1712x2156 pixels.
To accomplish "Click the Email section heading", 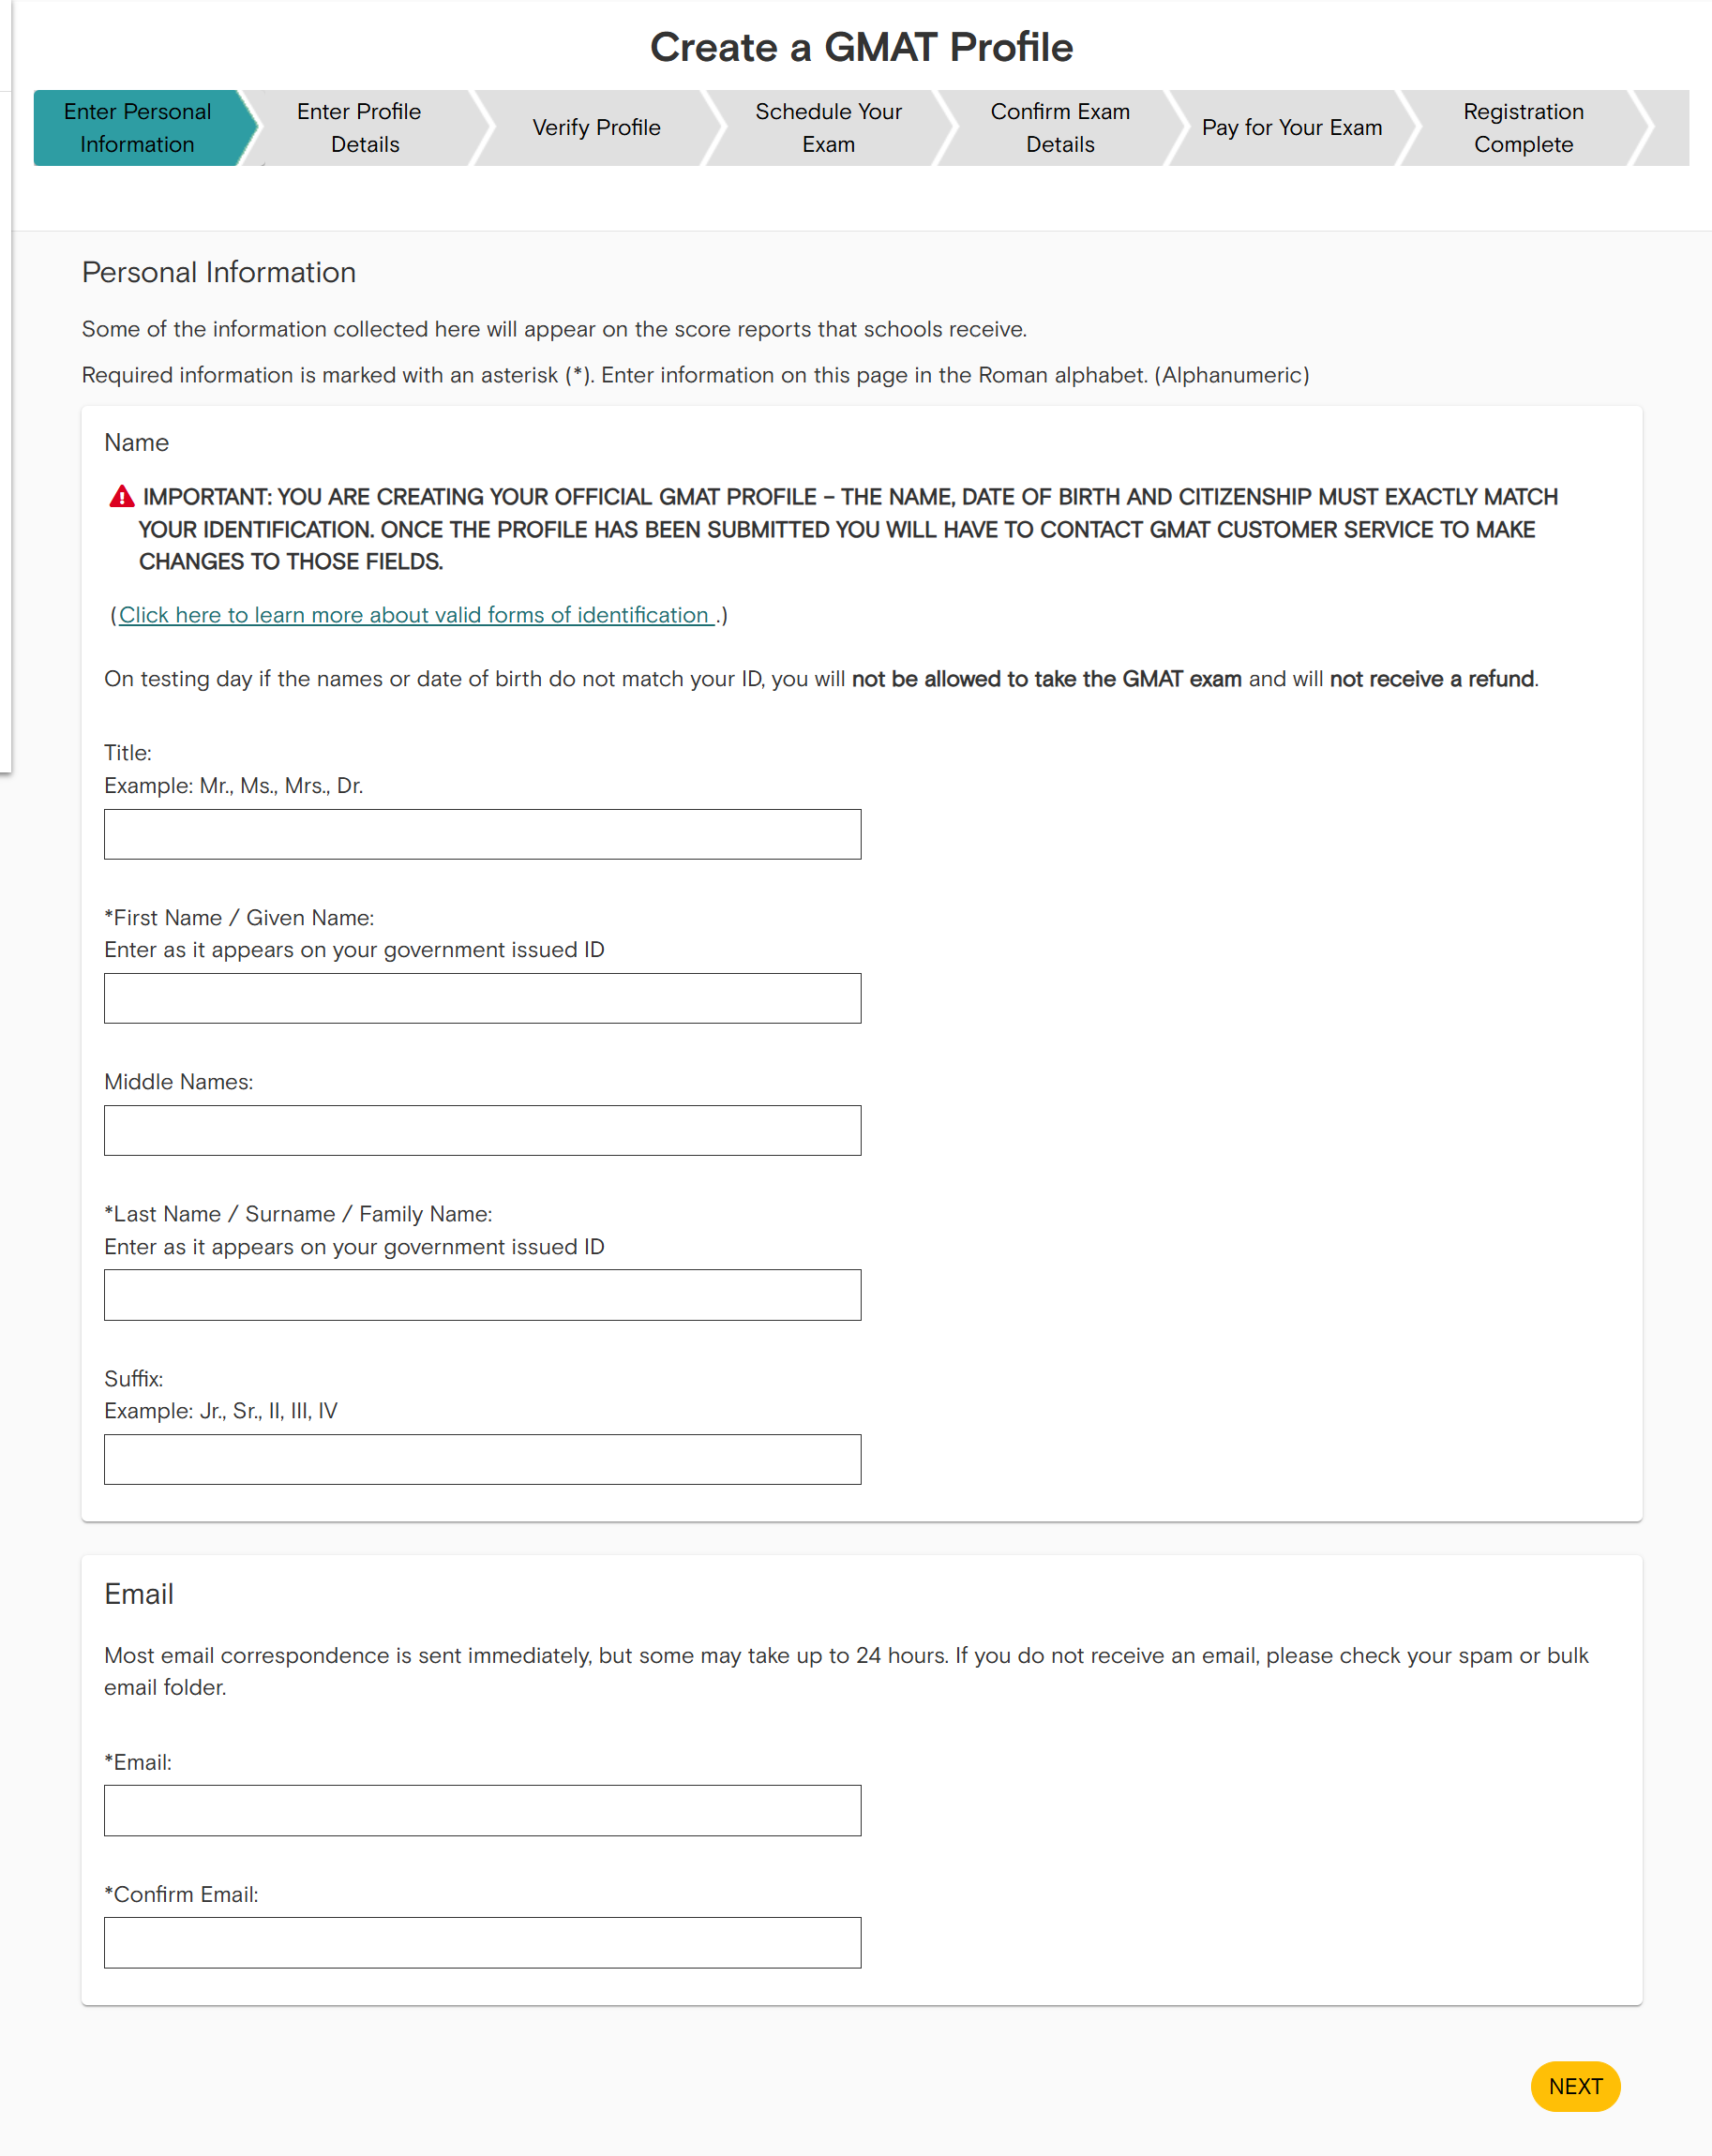I will click(139, 1594).
